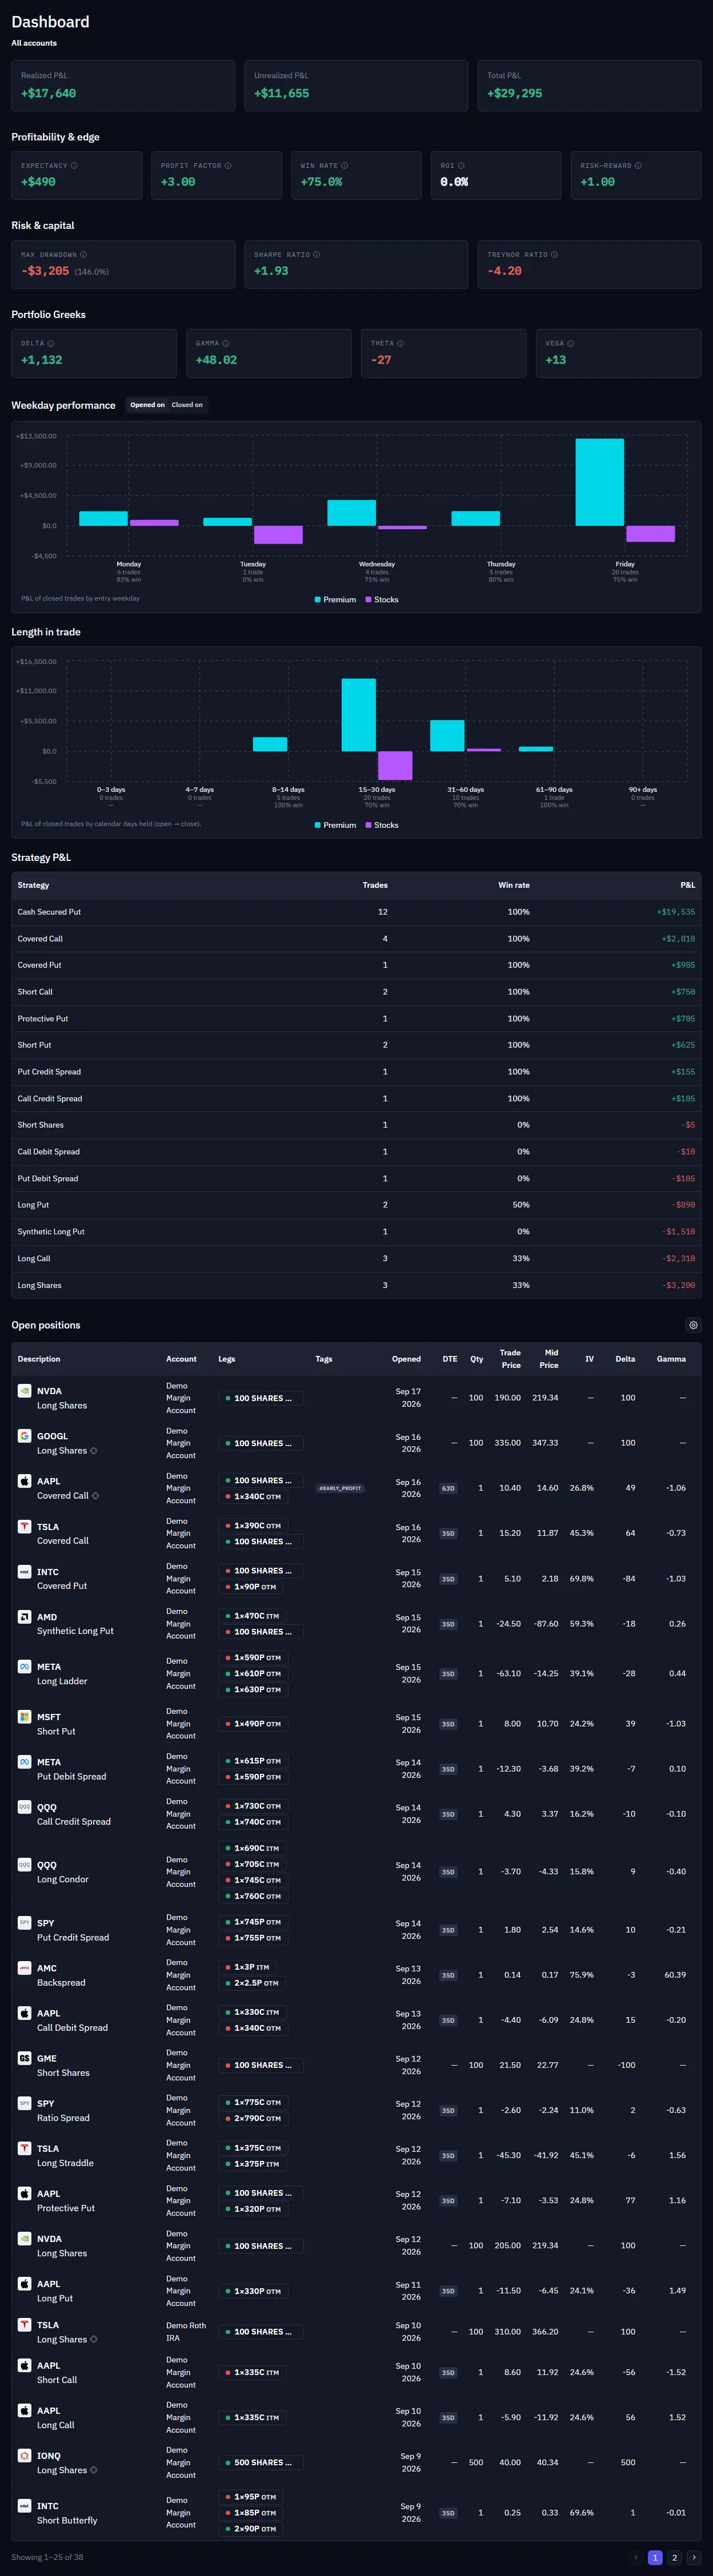Viewport: 713px width, 2576px height.
Task: Click the Gamma info icon
Action: coord(225,343)
